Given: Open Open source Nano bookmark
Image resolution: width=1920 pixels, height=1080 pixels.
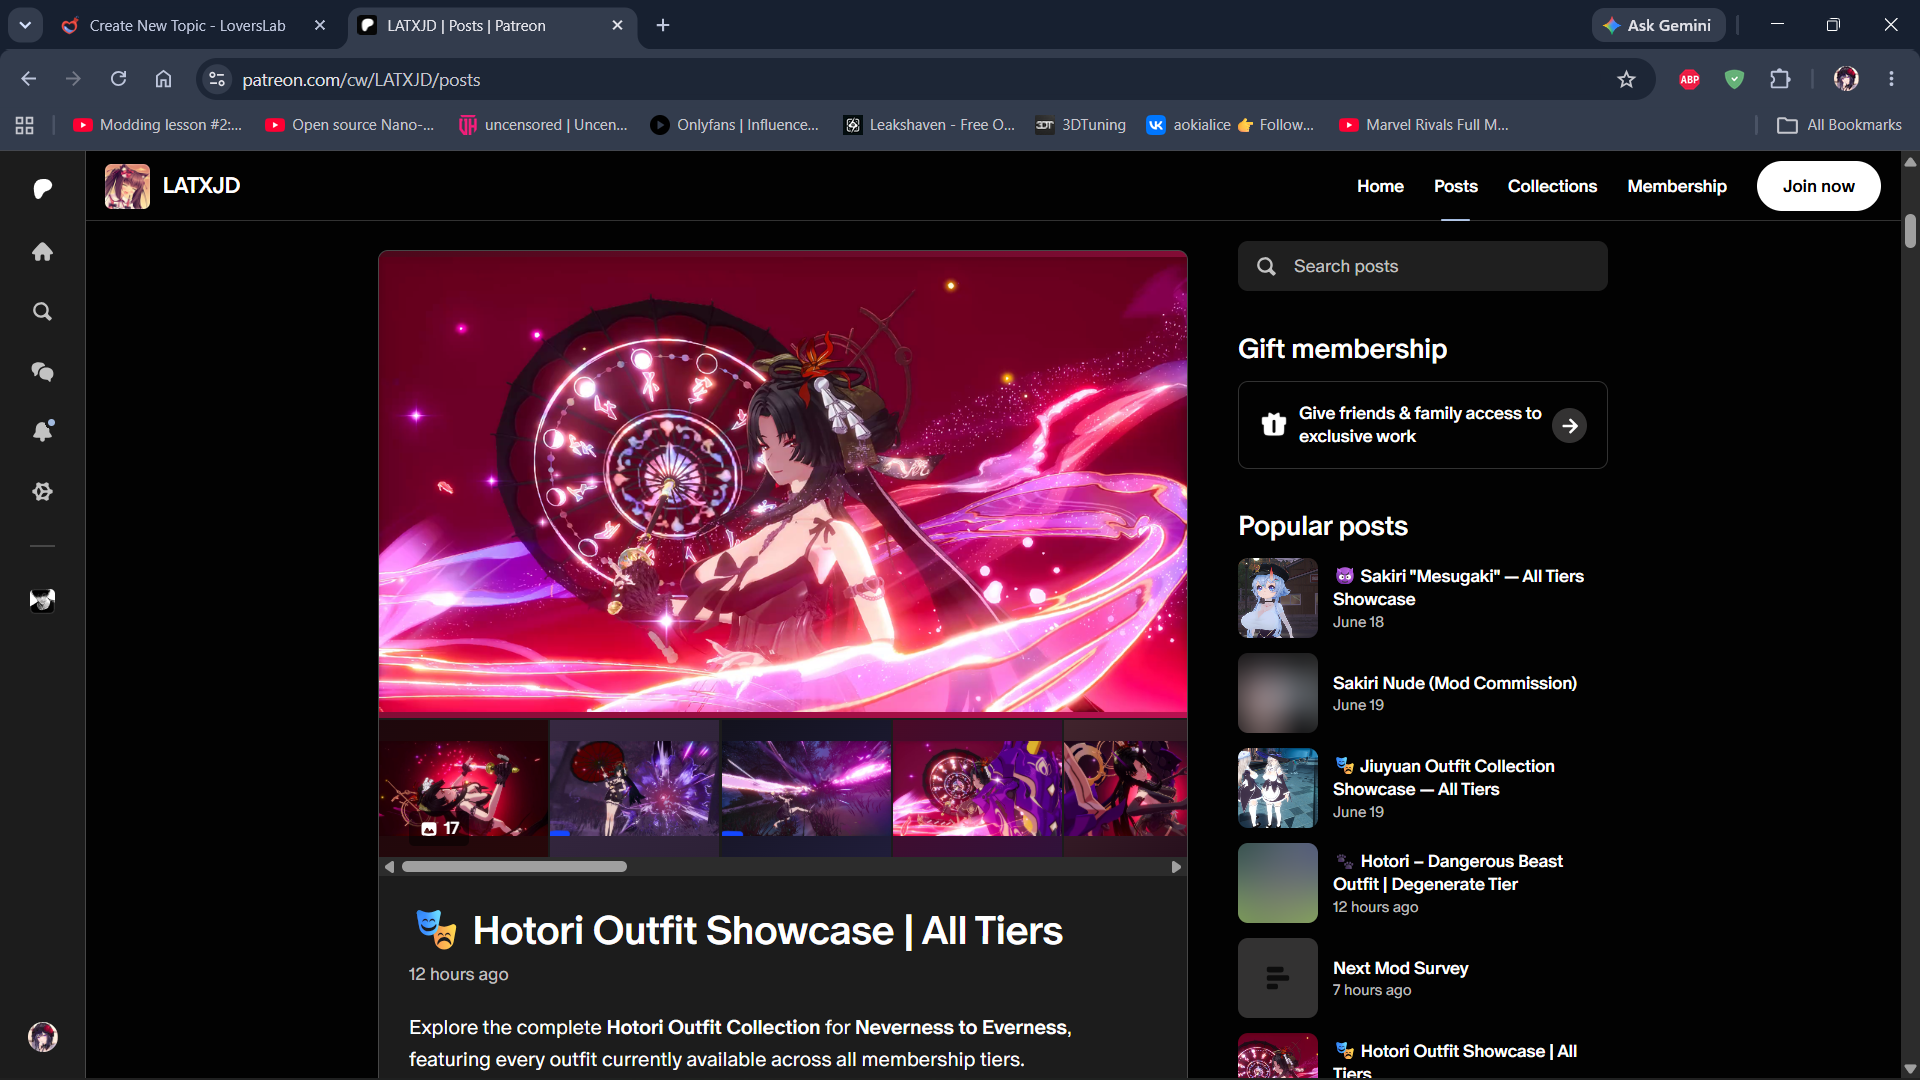Looking at the screenshot, I should (x=350, y=125).
